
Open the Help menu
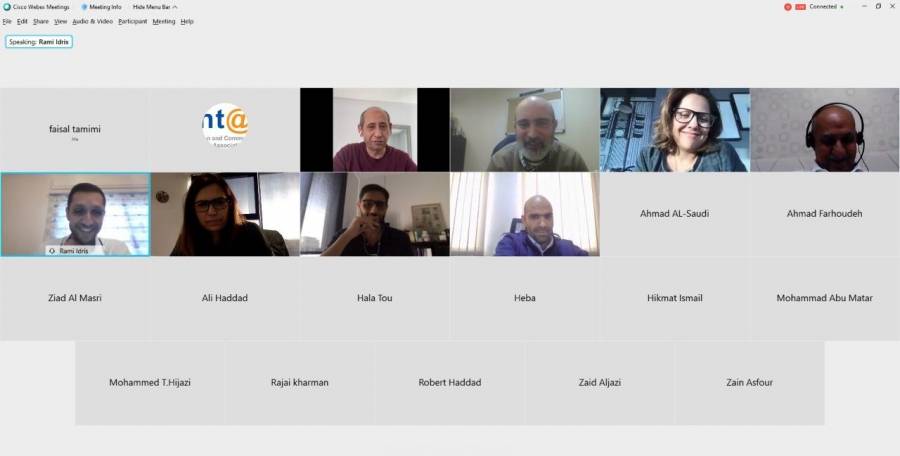pyautogui.click(x=187, y=21)
